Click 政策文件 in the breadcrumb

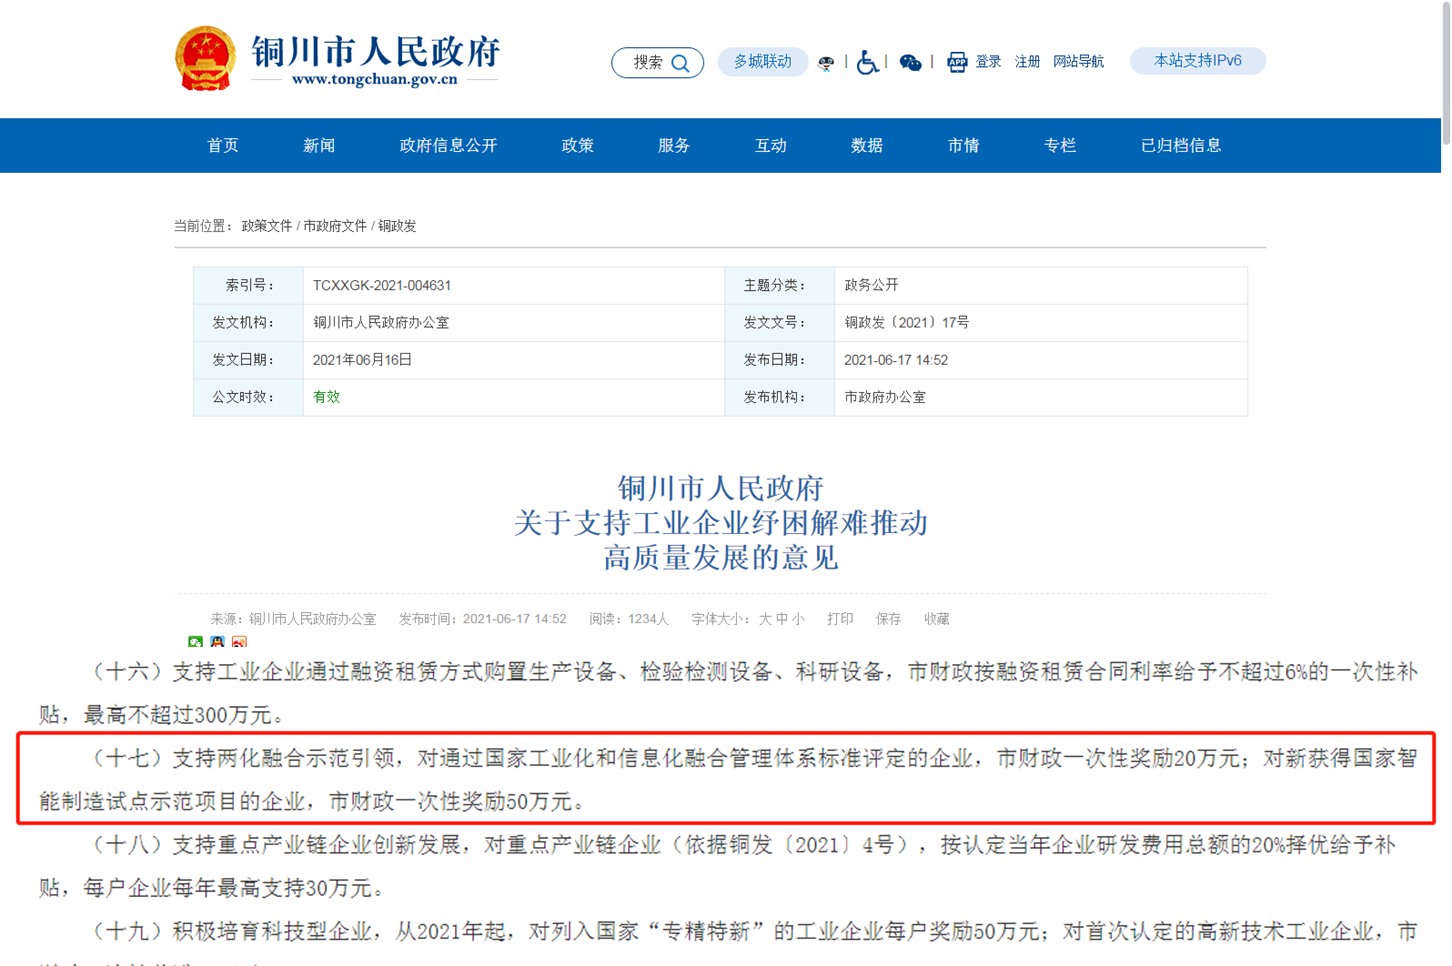[x=267, y=226]
